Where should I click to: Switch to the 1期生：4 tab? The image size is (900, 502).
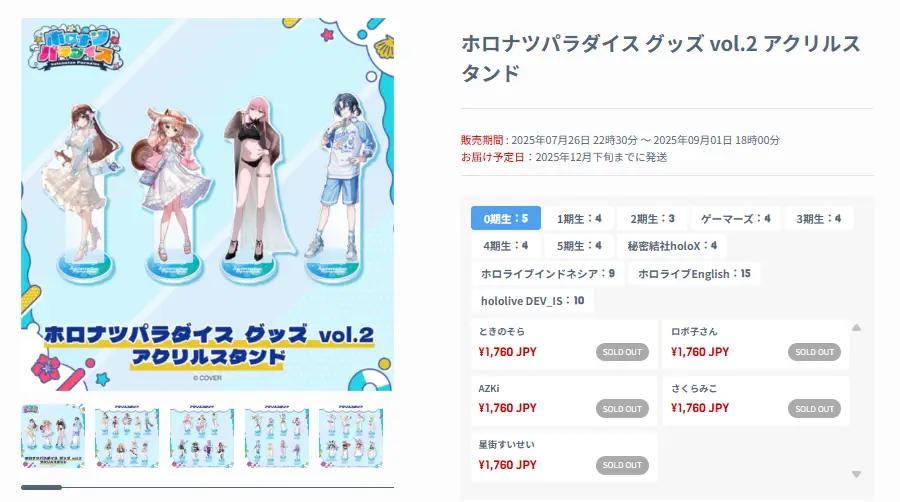(x=579, y=219)
